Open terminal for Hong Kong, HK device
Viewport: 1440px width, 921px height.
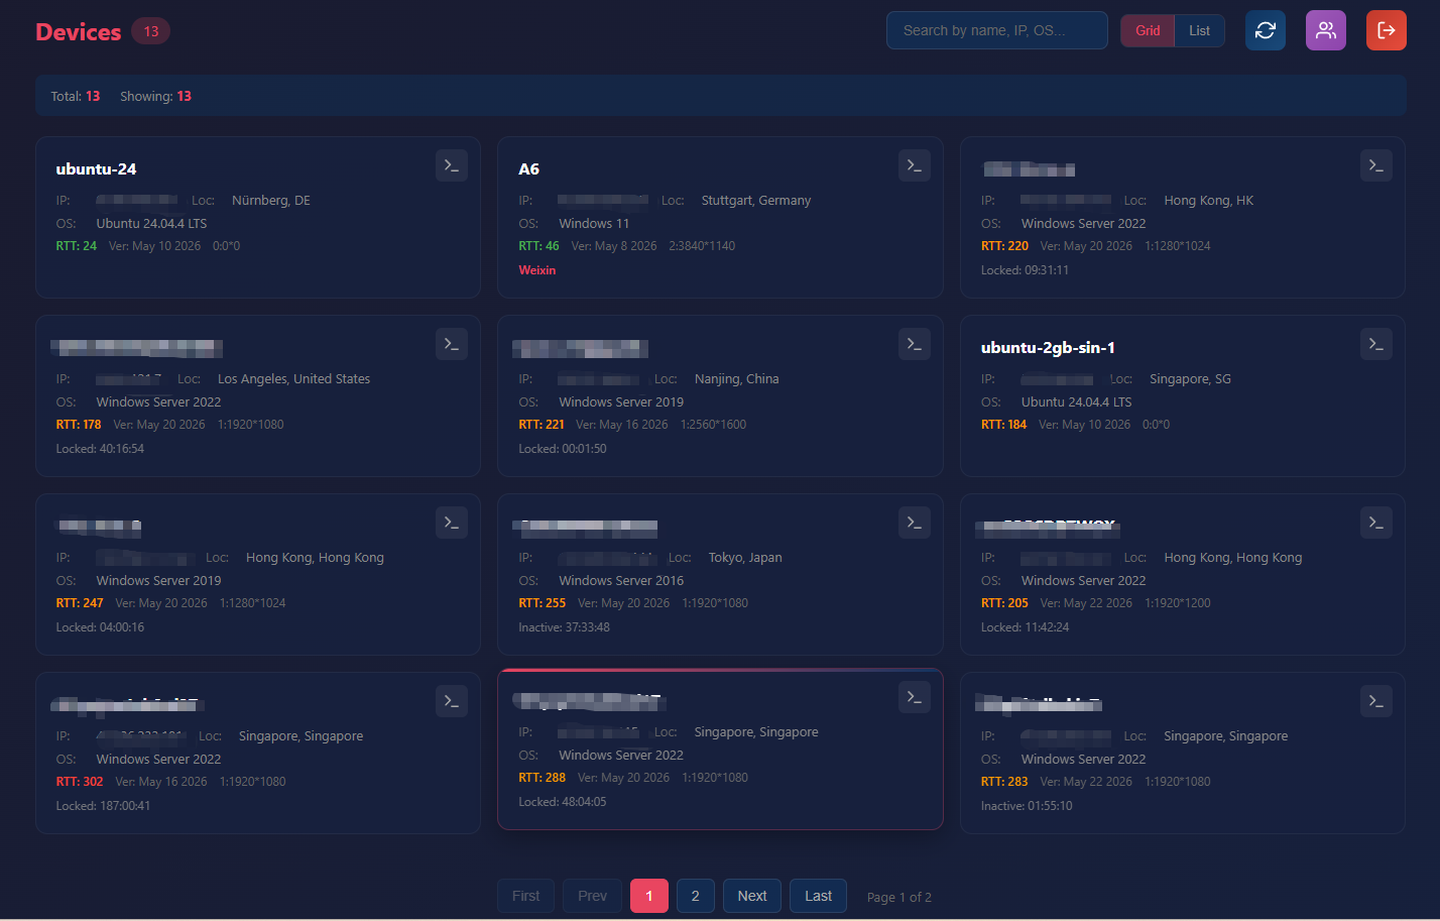(x=1376, y=166)
